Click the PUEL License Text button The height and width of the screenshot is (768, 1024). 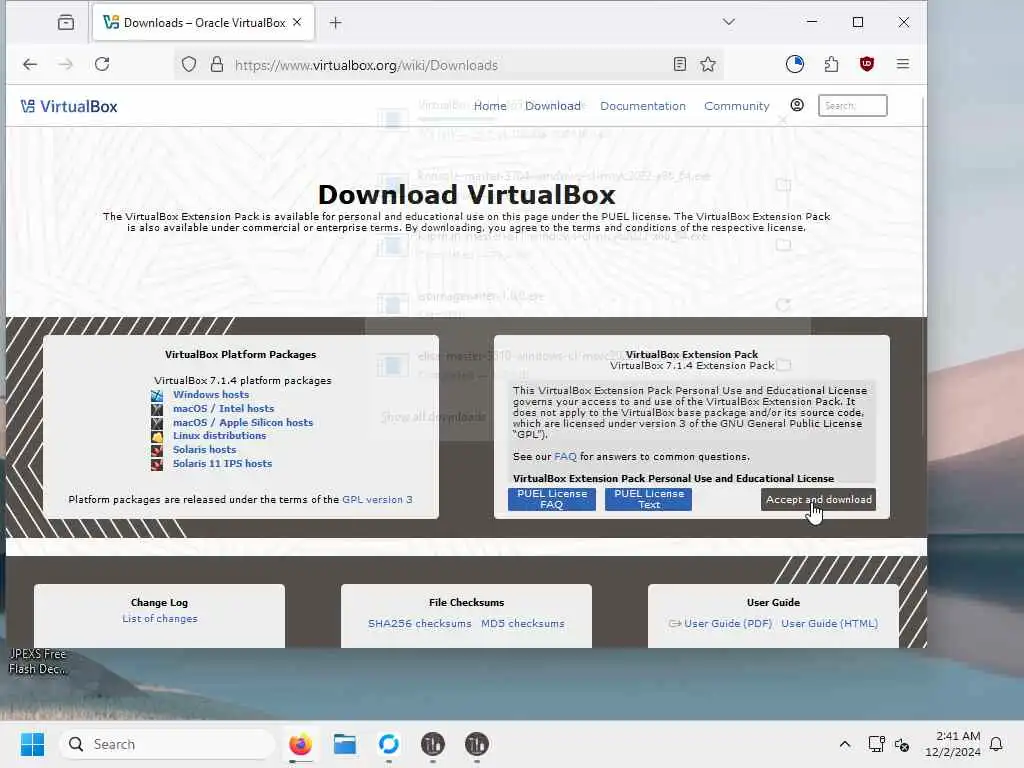click(x=648, y=499)
